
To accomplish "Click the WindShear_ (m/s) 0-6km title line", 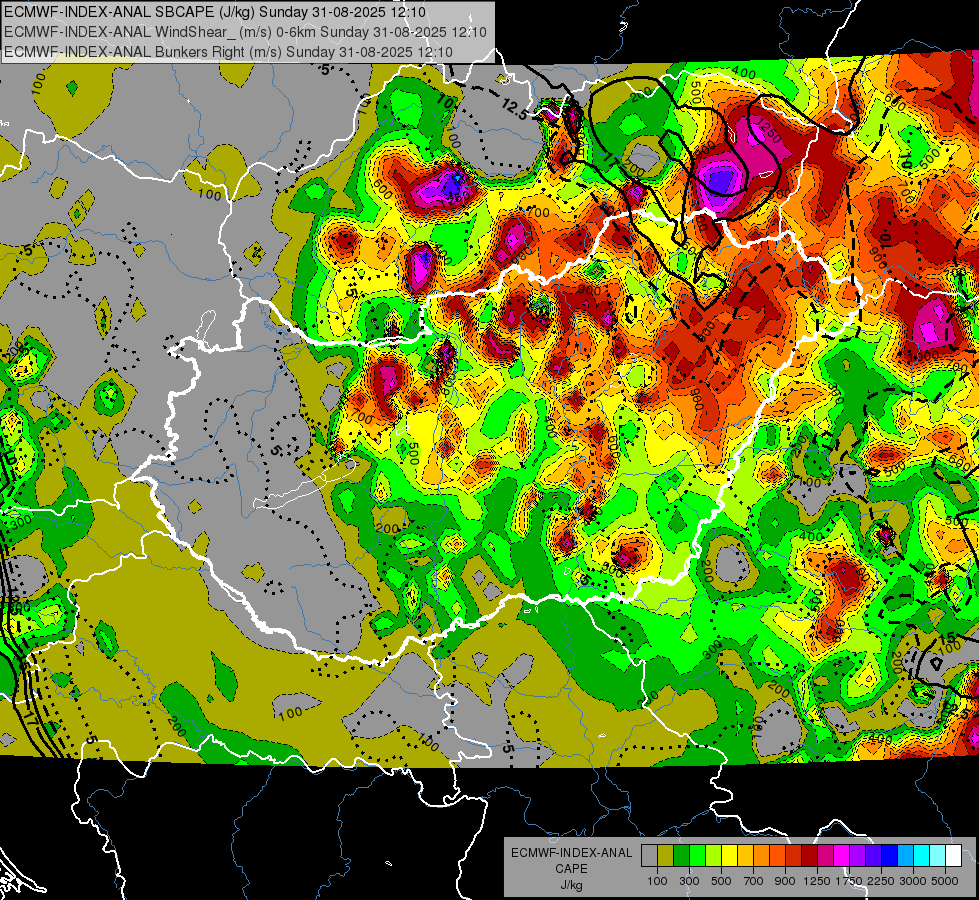I will pos(245,32).
